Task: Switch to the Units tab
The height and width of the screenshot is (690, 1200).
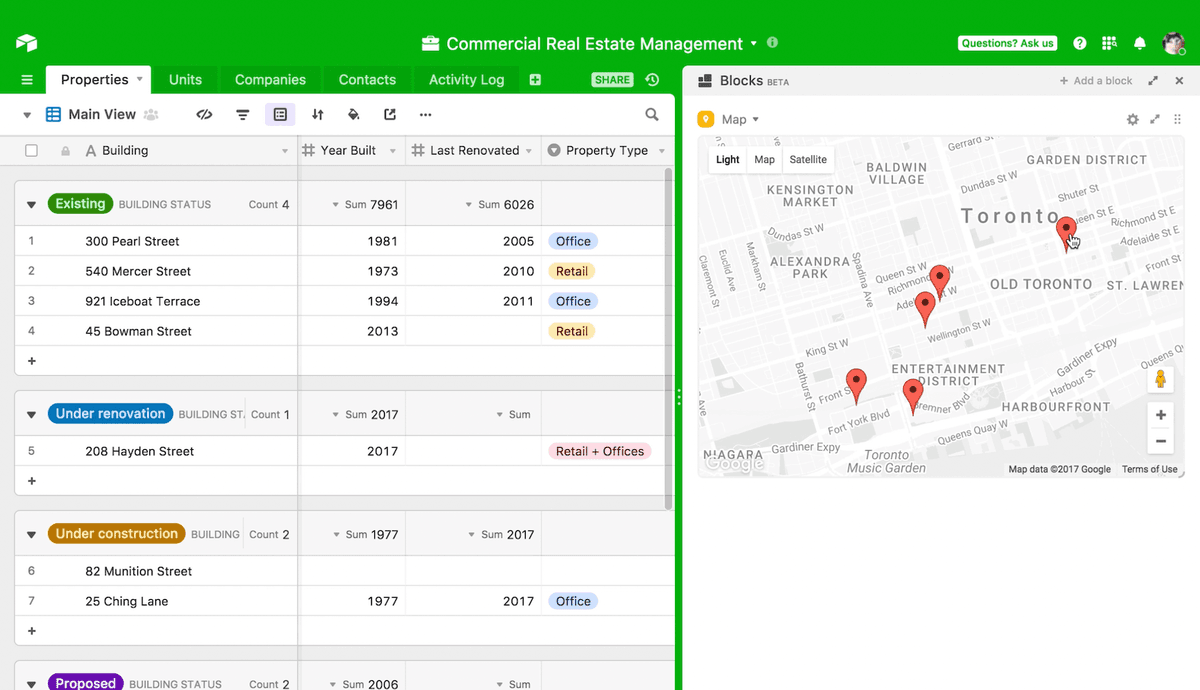Action: (x=185, y=80)
